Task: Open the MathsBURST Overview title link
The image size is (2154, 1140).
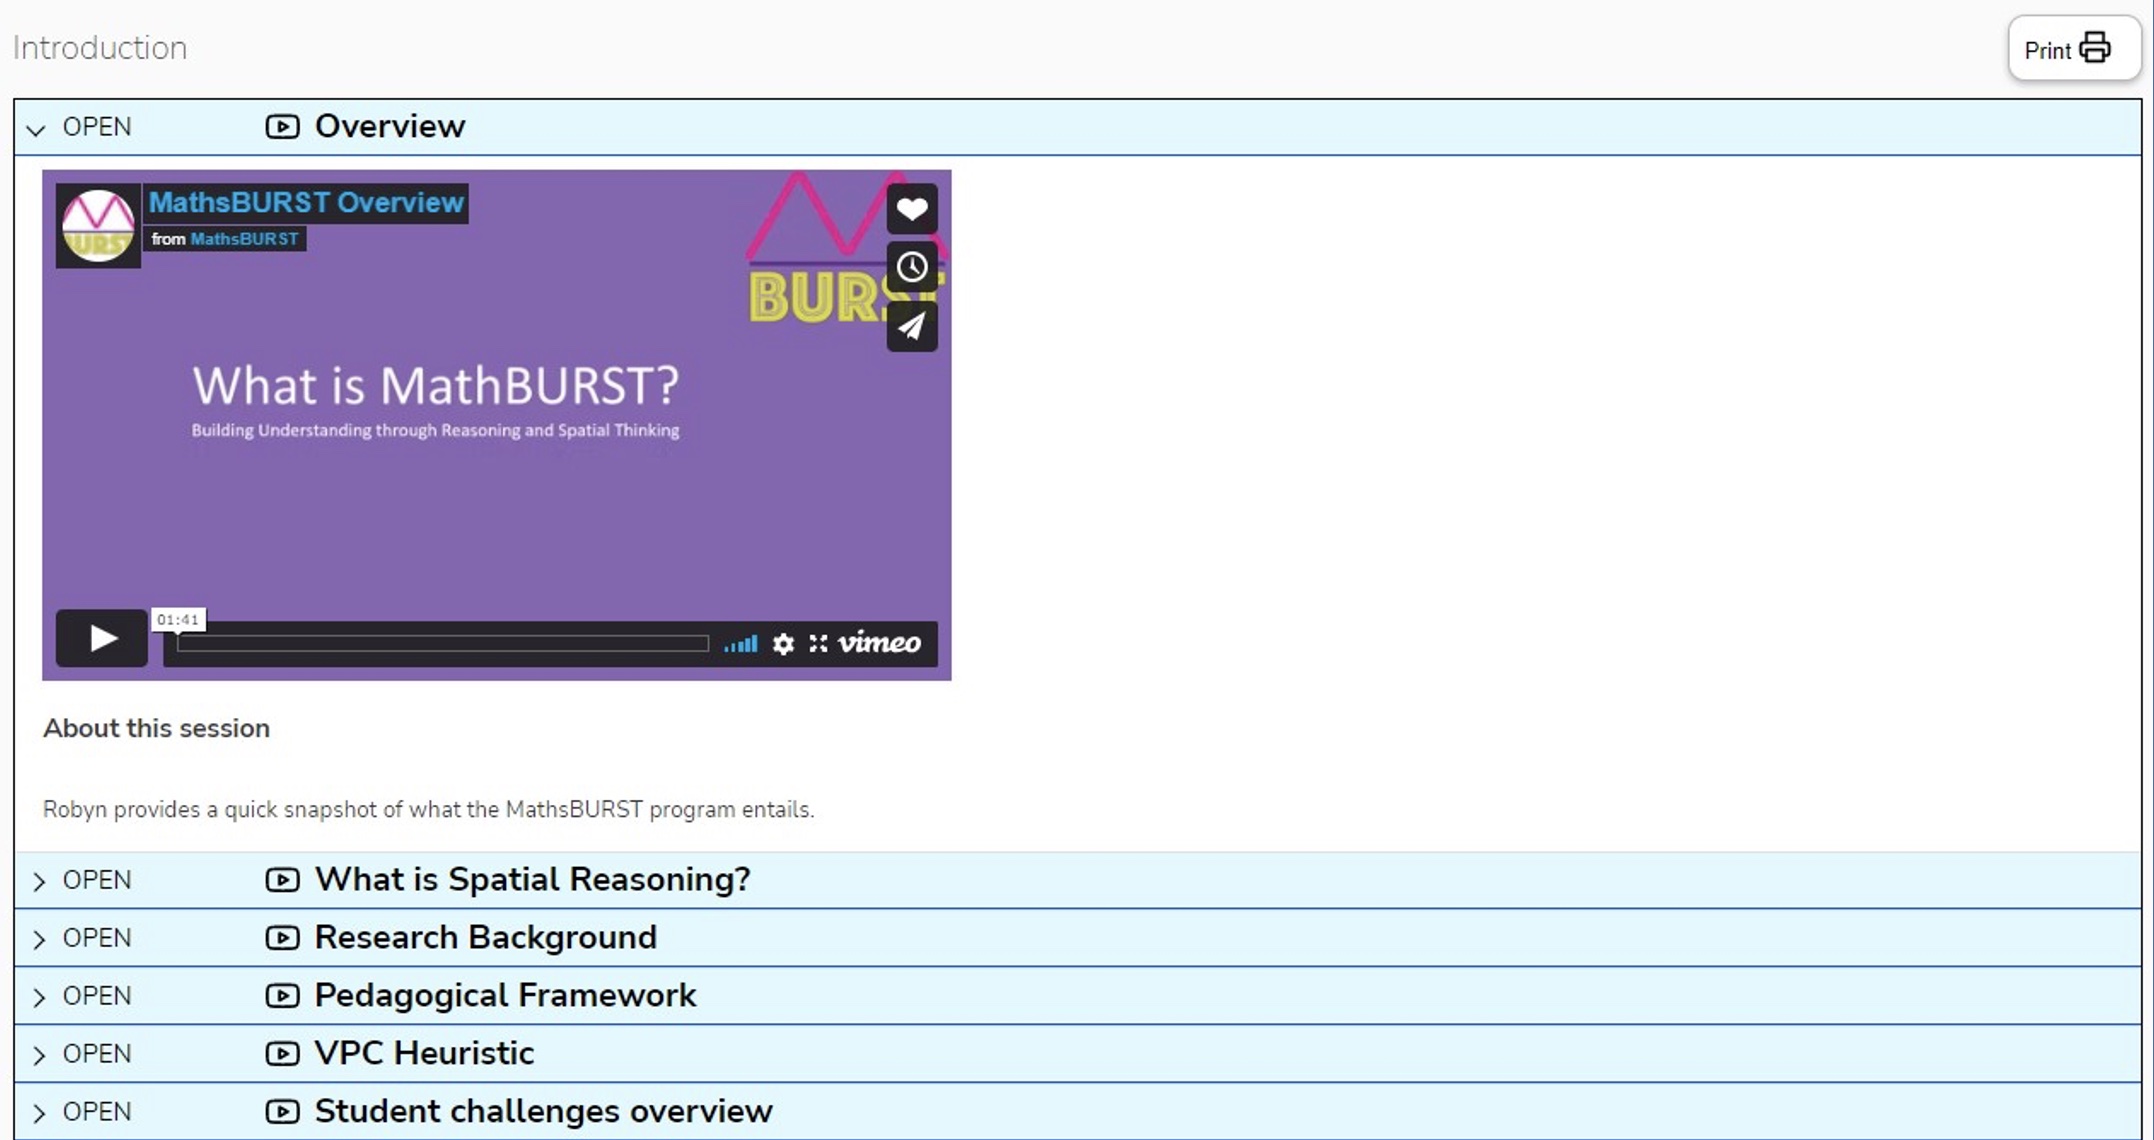Action: click(x=306, y=203)
